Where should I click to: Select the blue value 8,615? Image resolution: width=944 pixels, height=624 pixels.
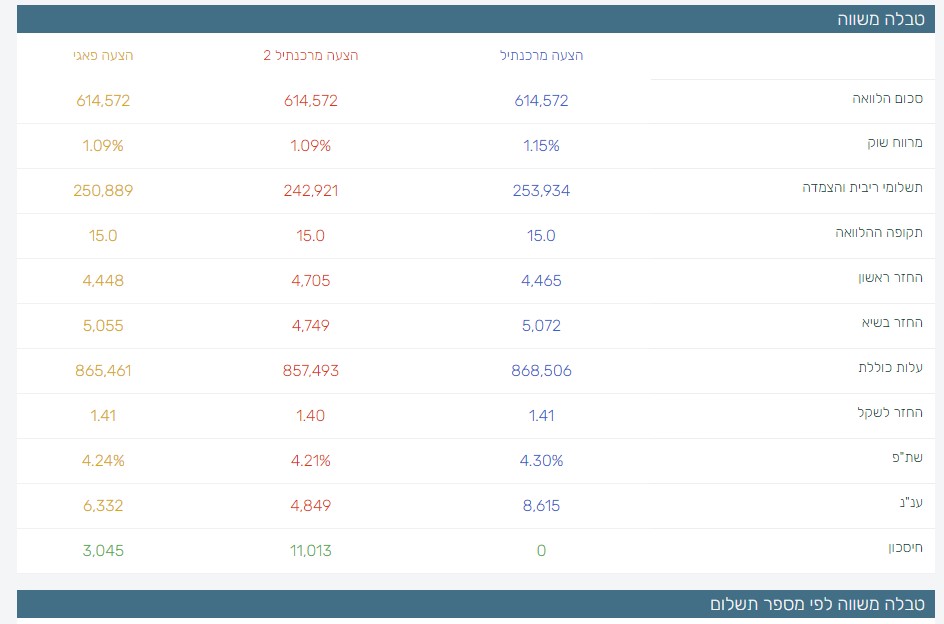[x=541, y=505]
